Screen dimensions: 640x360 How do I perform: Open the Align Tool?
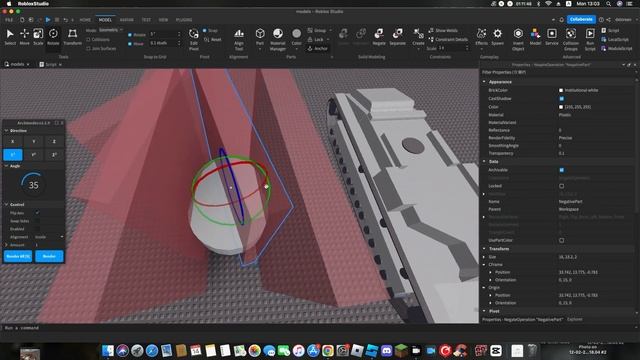pyautogui.click(x=239, y=39)
